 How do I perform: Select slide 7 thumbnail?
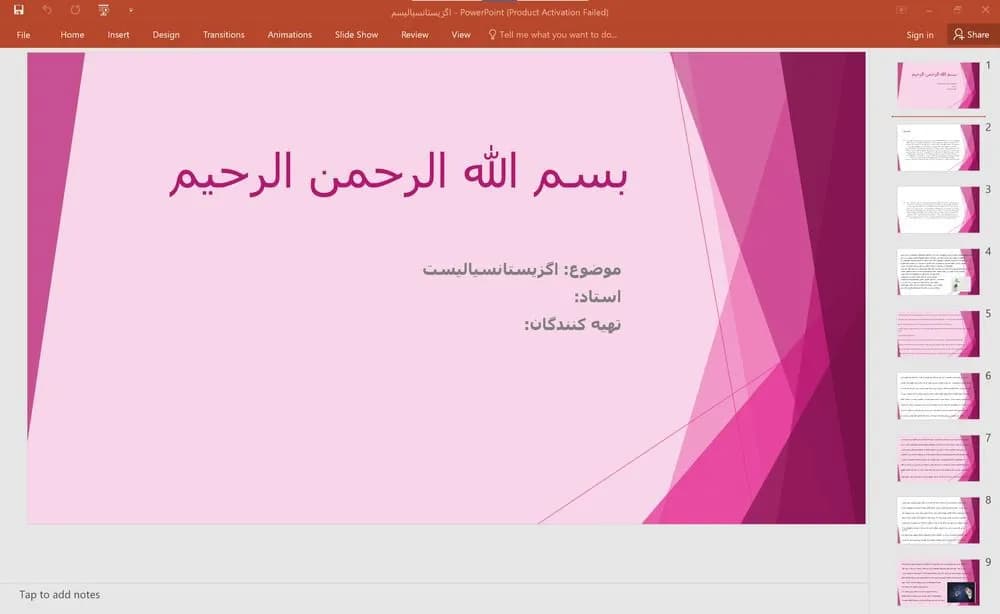pos(938,458)
